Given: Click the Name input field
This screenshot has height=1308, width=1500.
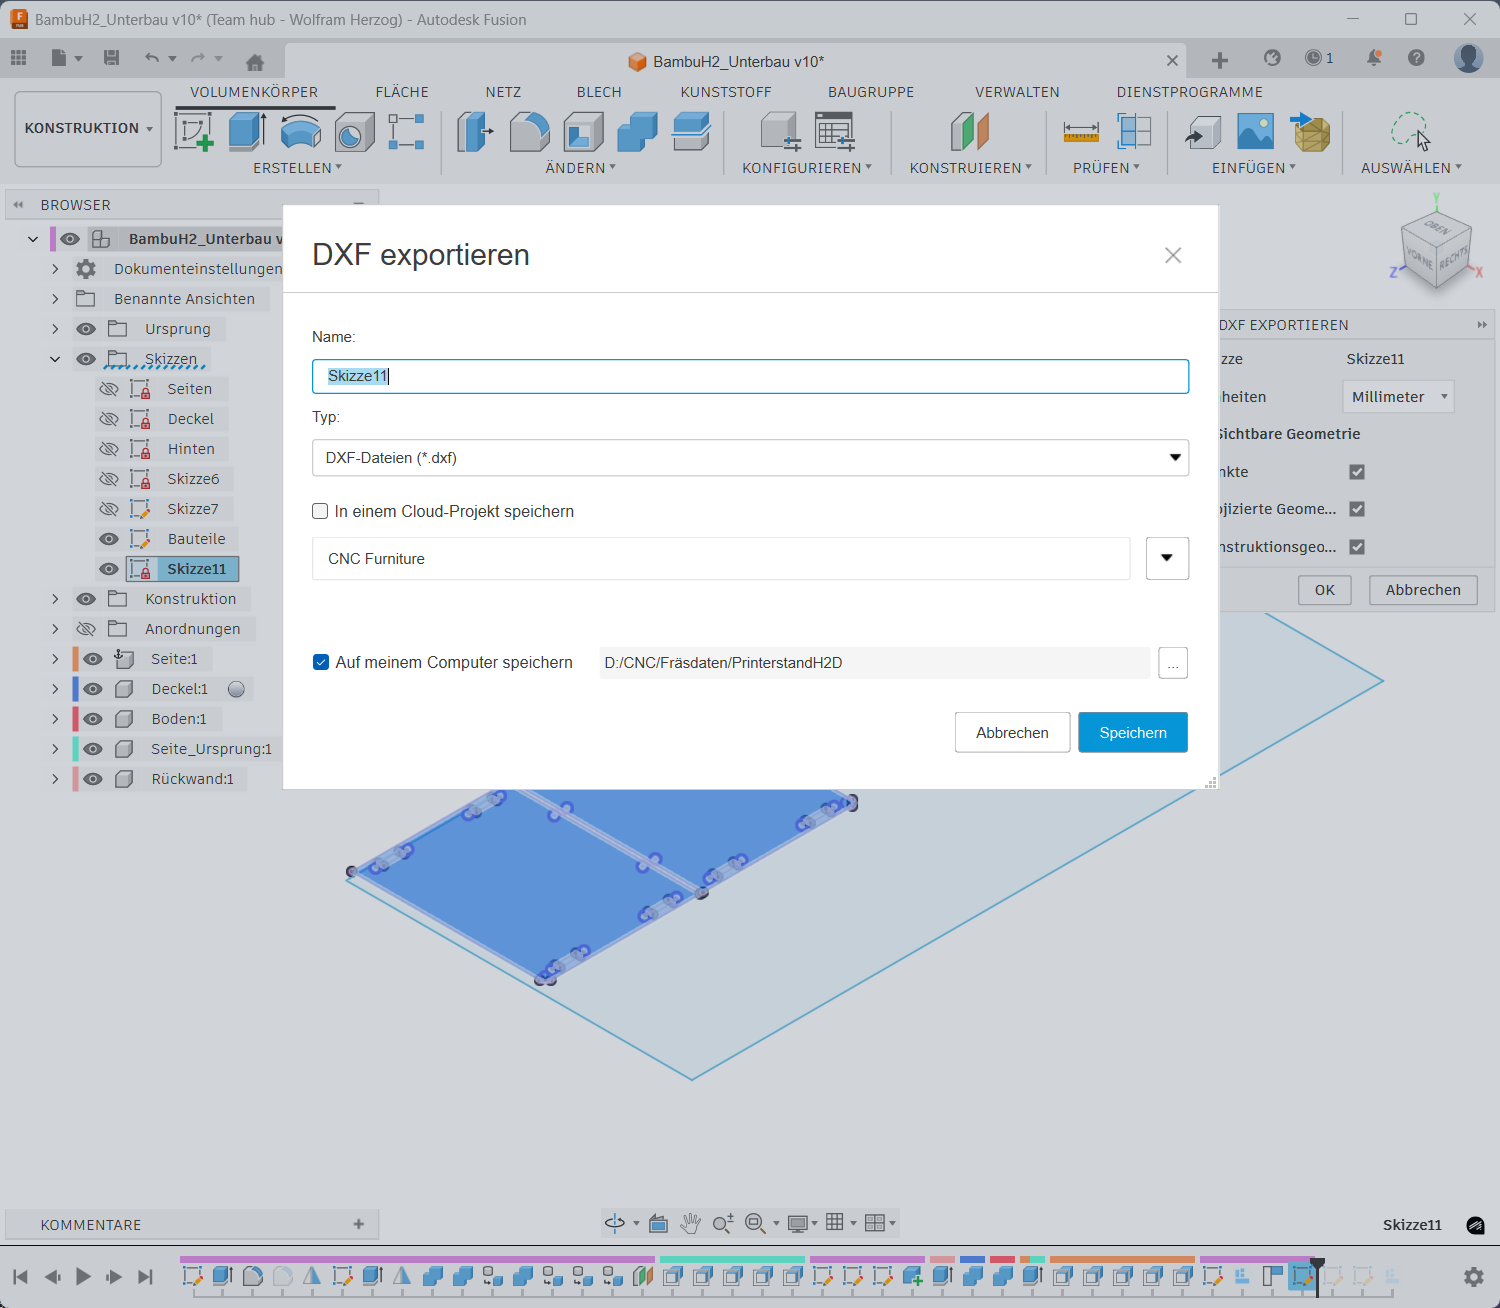Looking at the screenshot, I should tap(750, 376).
